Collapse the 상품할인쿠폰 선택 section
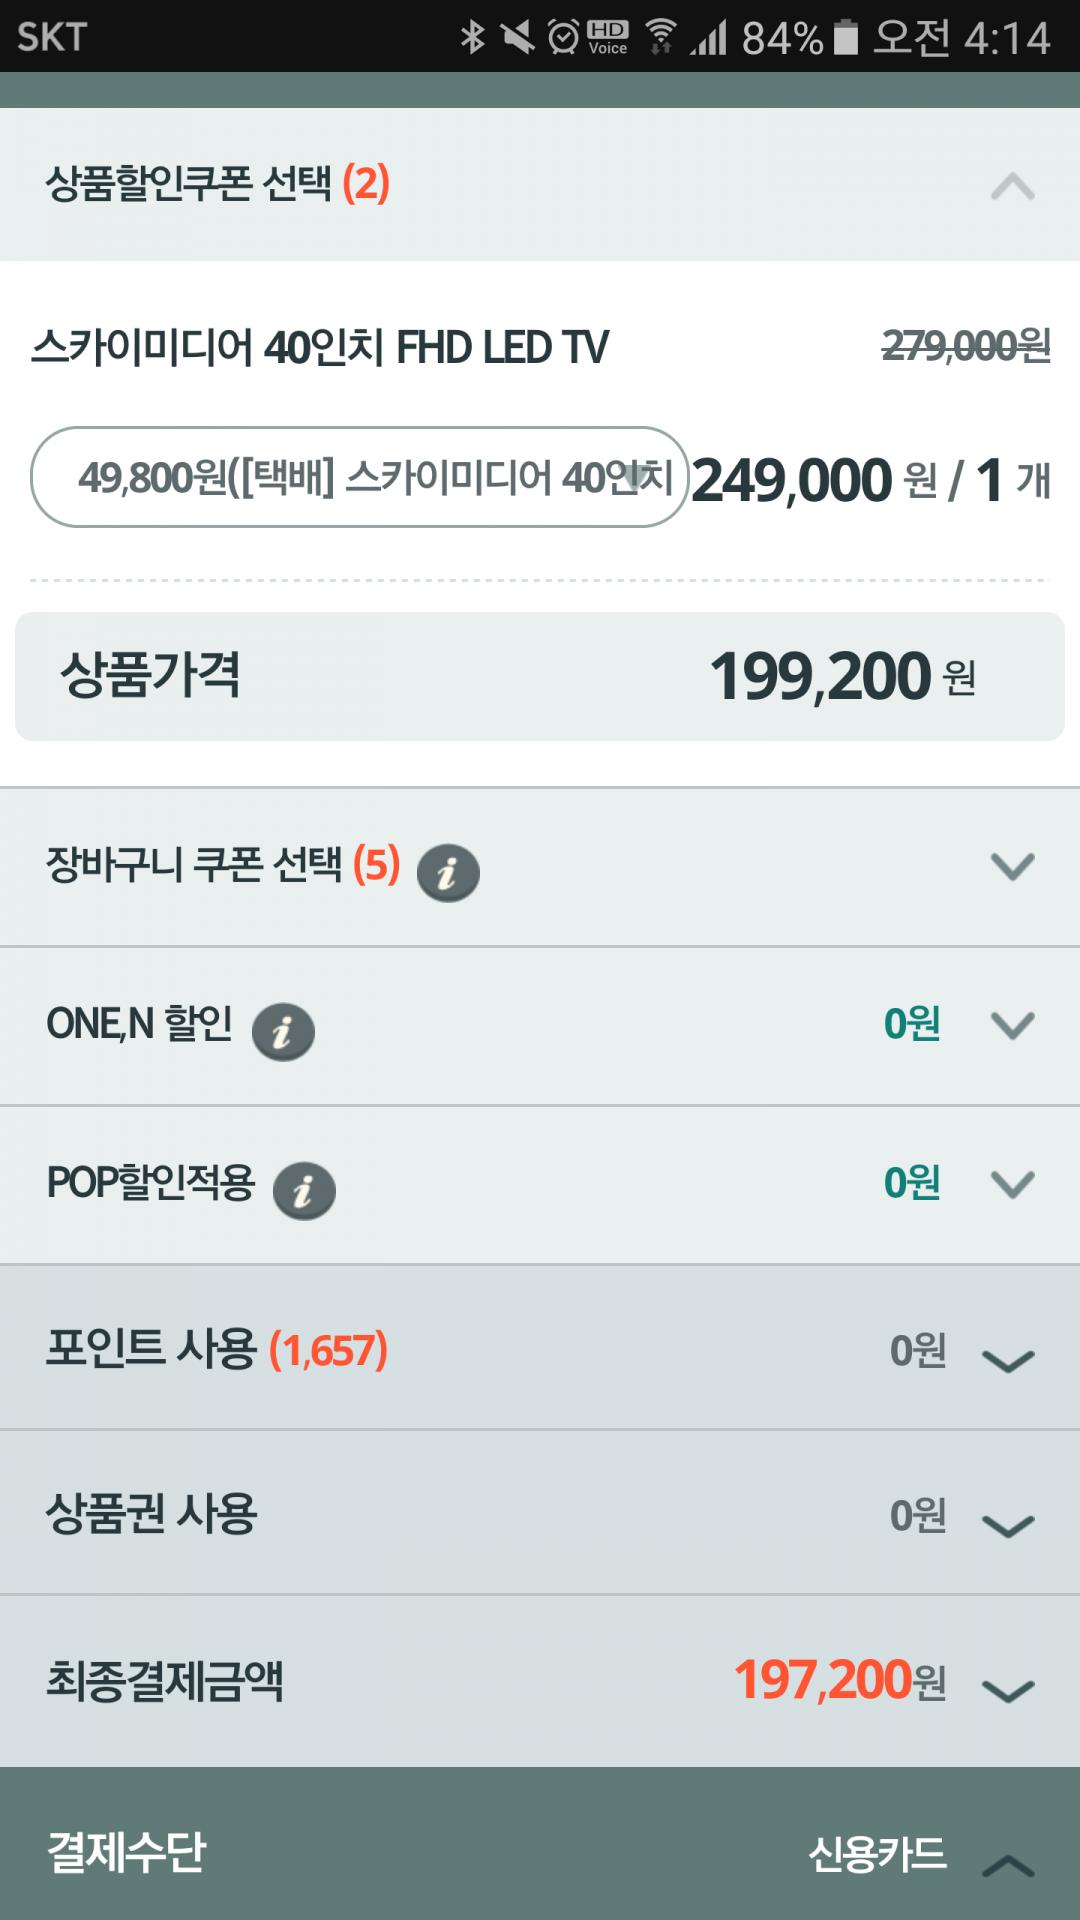 (x=1012, y=186)
